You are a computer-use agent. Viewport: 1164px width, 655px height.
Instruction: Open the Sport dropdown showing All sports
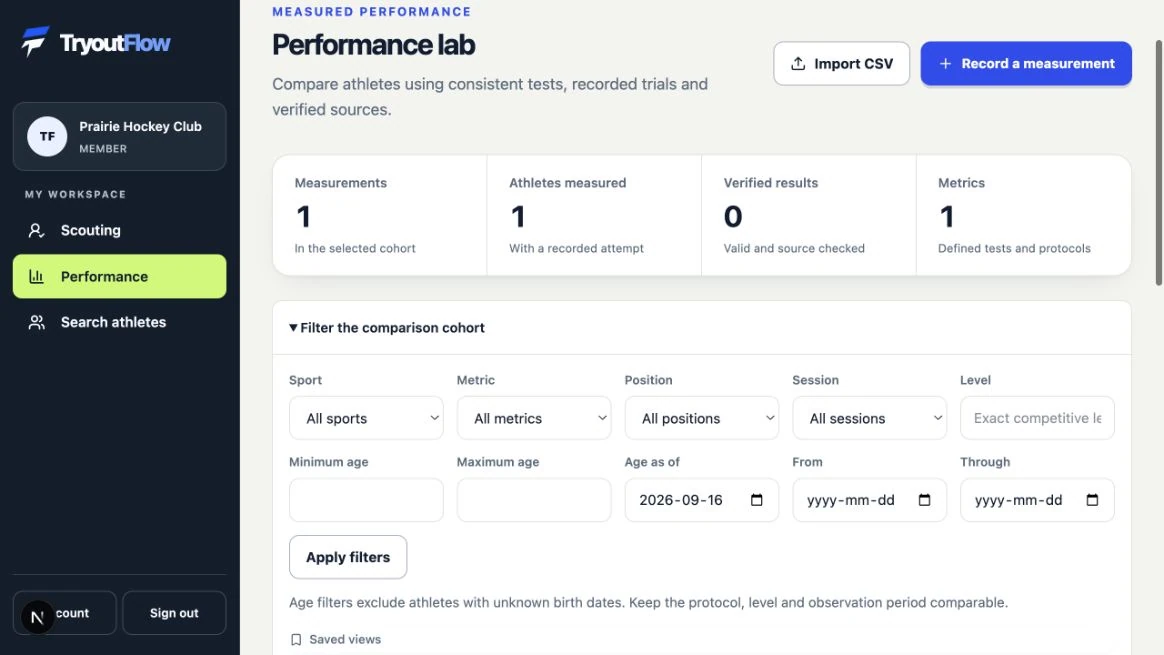click(366, 418)
